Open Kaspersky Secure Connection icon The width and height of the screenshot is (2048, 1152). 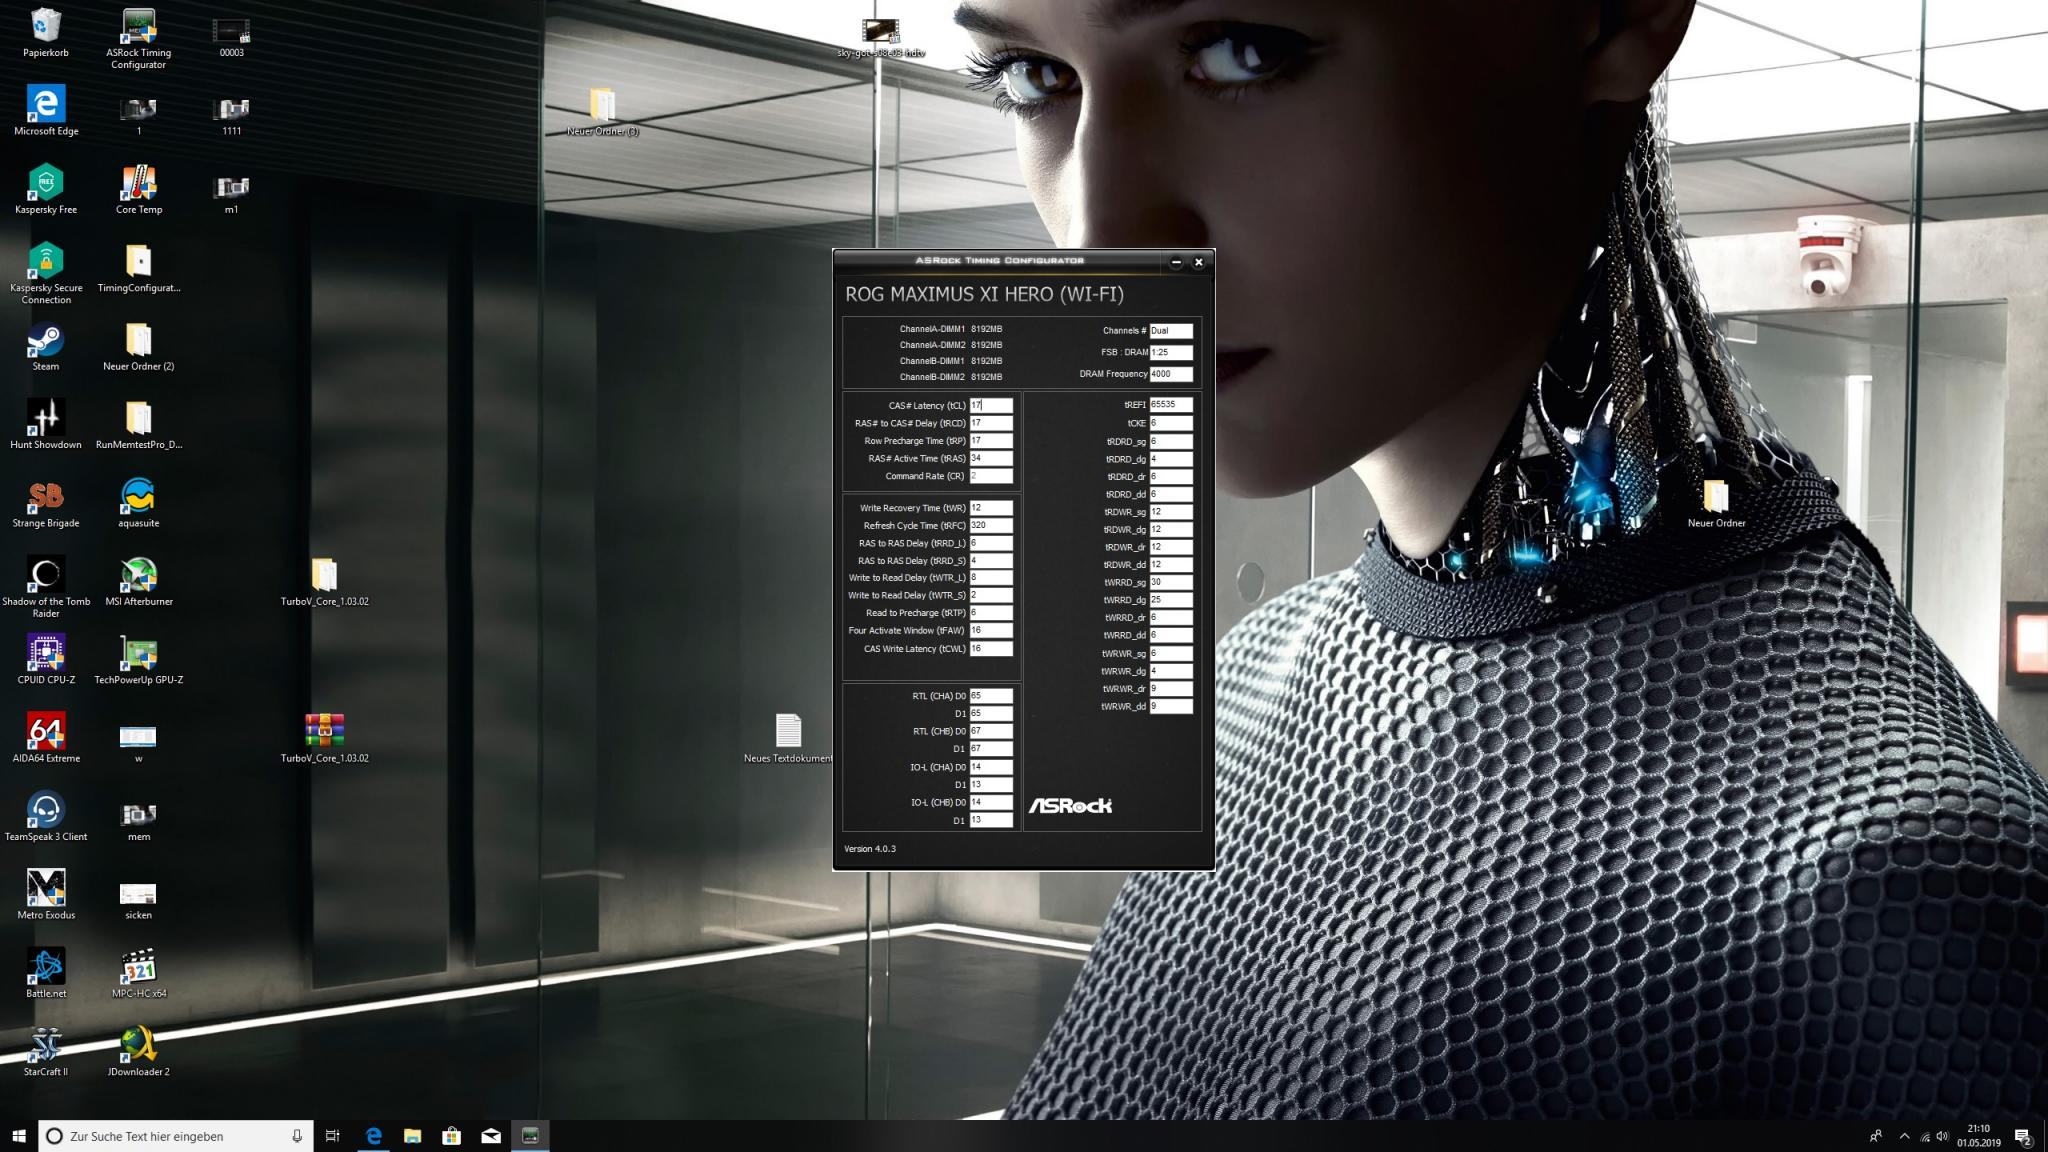point(46,274)
